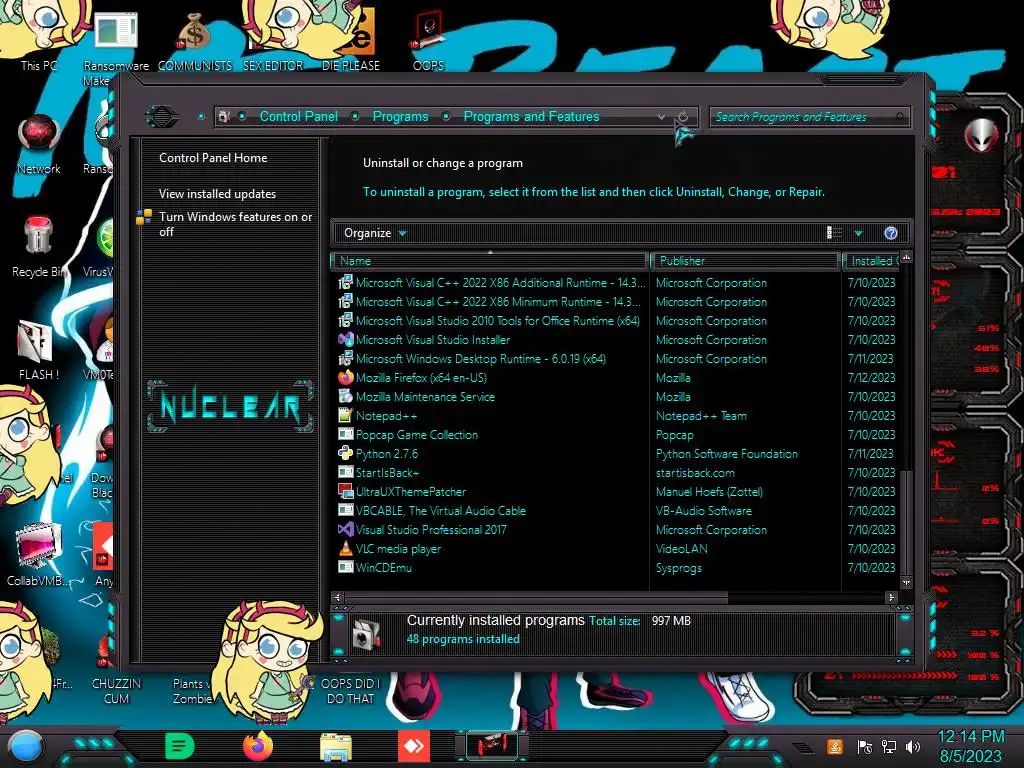1024x768 pixels.
Task: Click the Manuel Hoefs (Zottel) publisher cell
Action: (709, 491)
